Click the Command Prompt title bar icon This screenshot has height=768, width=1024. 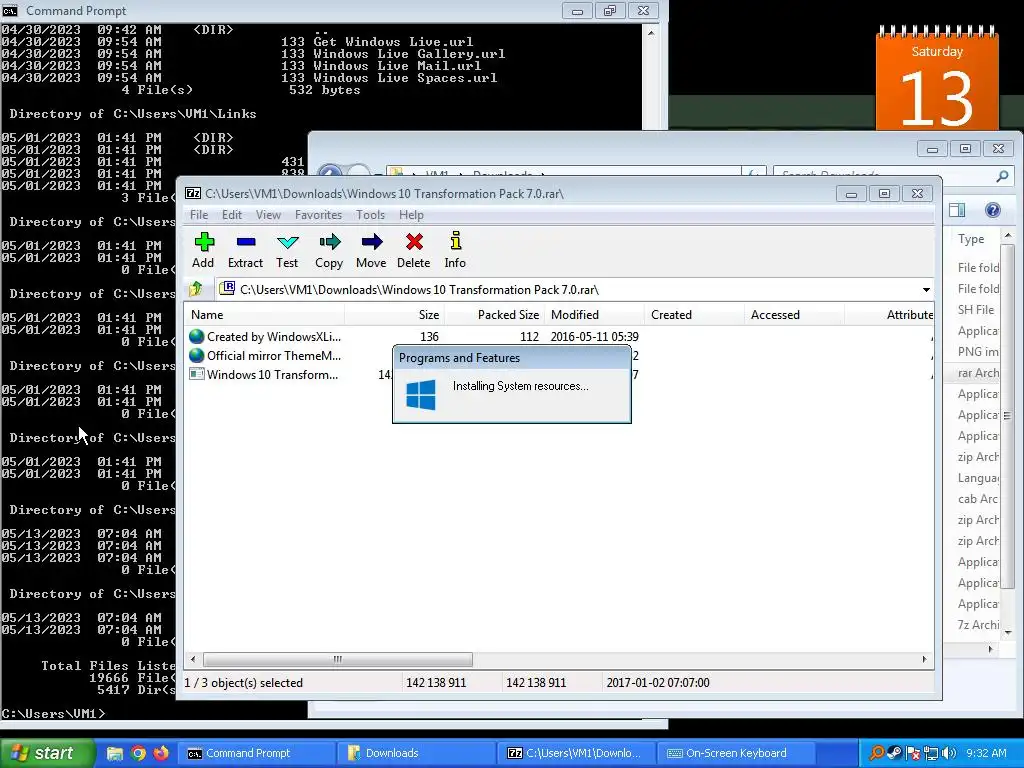click(10, 10)
